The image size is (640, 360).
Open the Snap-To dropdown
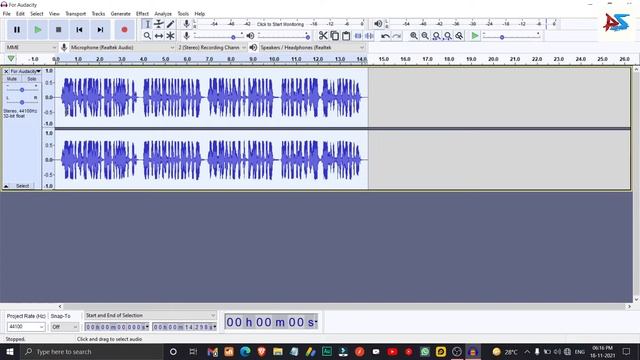tap(64, 327)
